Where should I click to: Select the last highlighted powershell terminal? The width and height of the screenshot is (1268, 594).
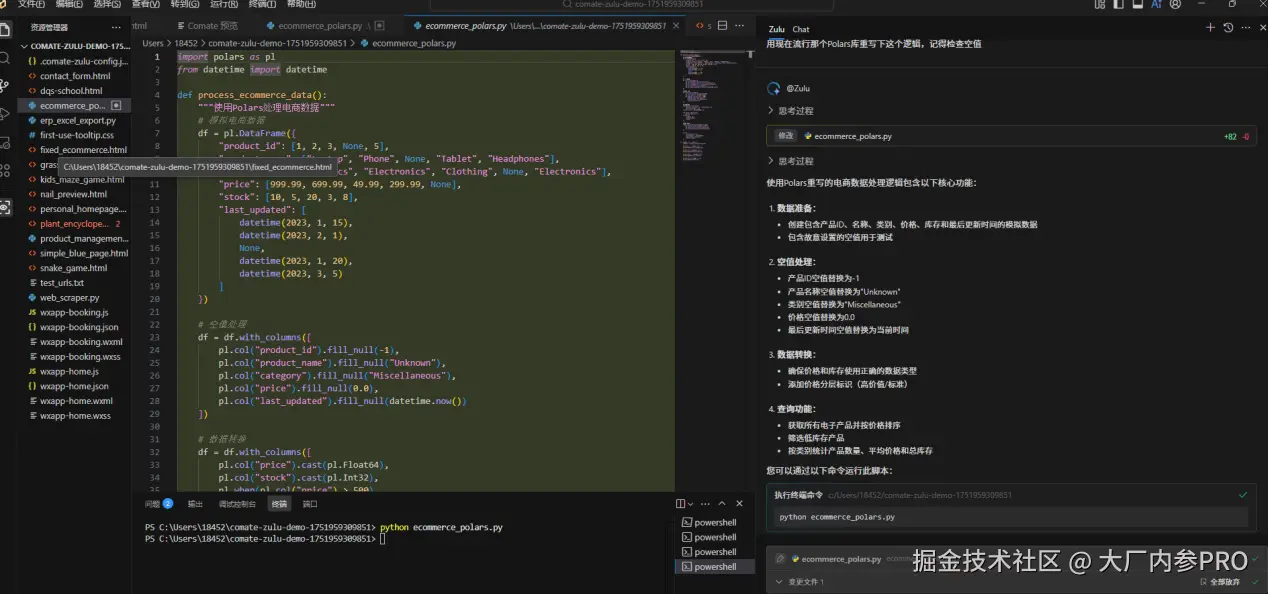(715, 567)
